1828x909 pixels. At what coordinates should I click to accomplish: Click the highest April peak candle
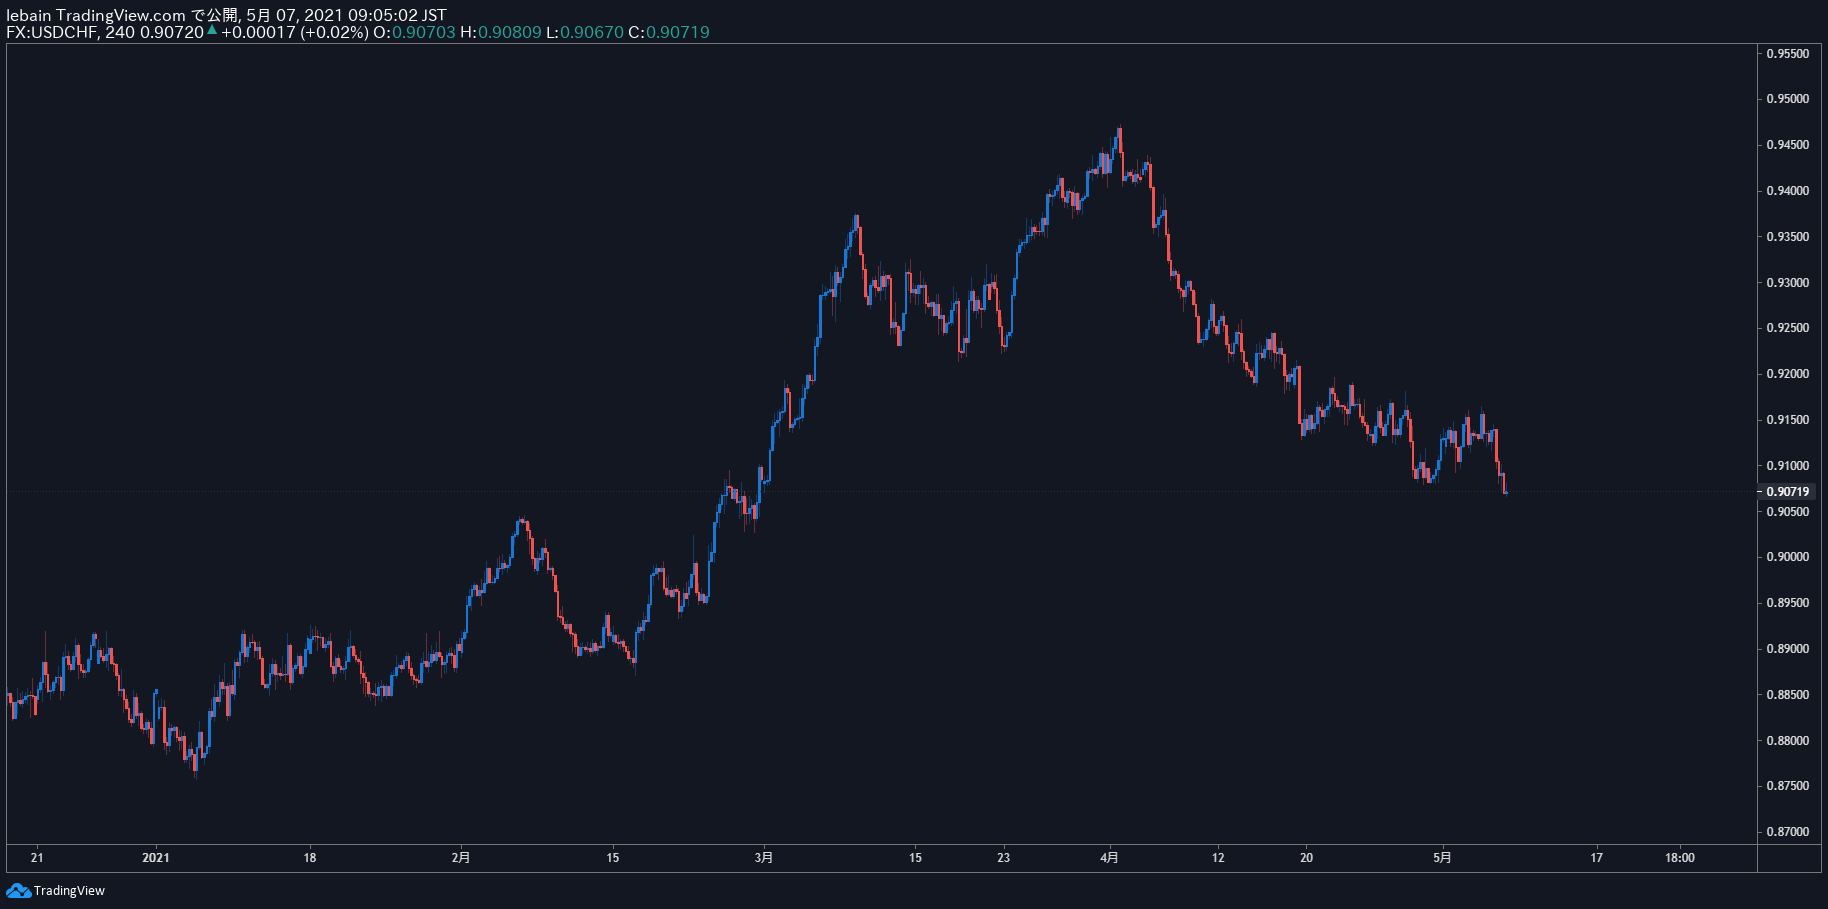(x=1120, y=140)
